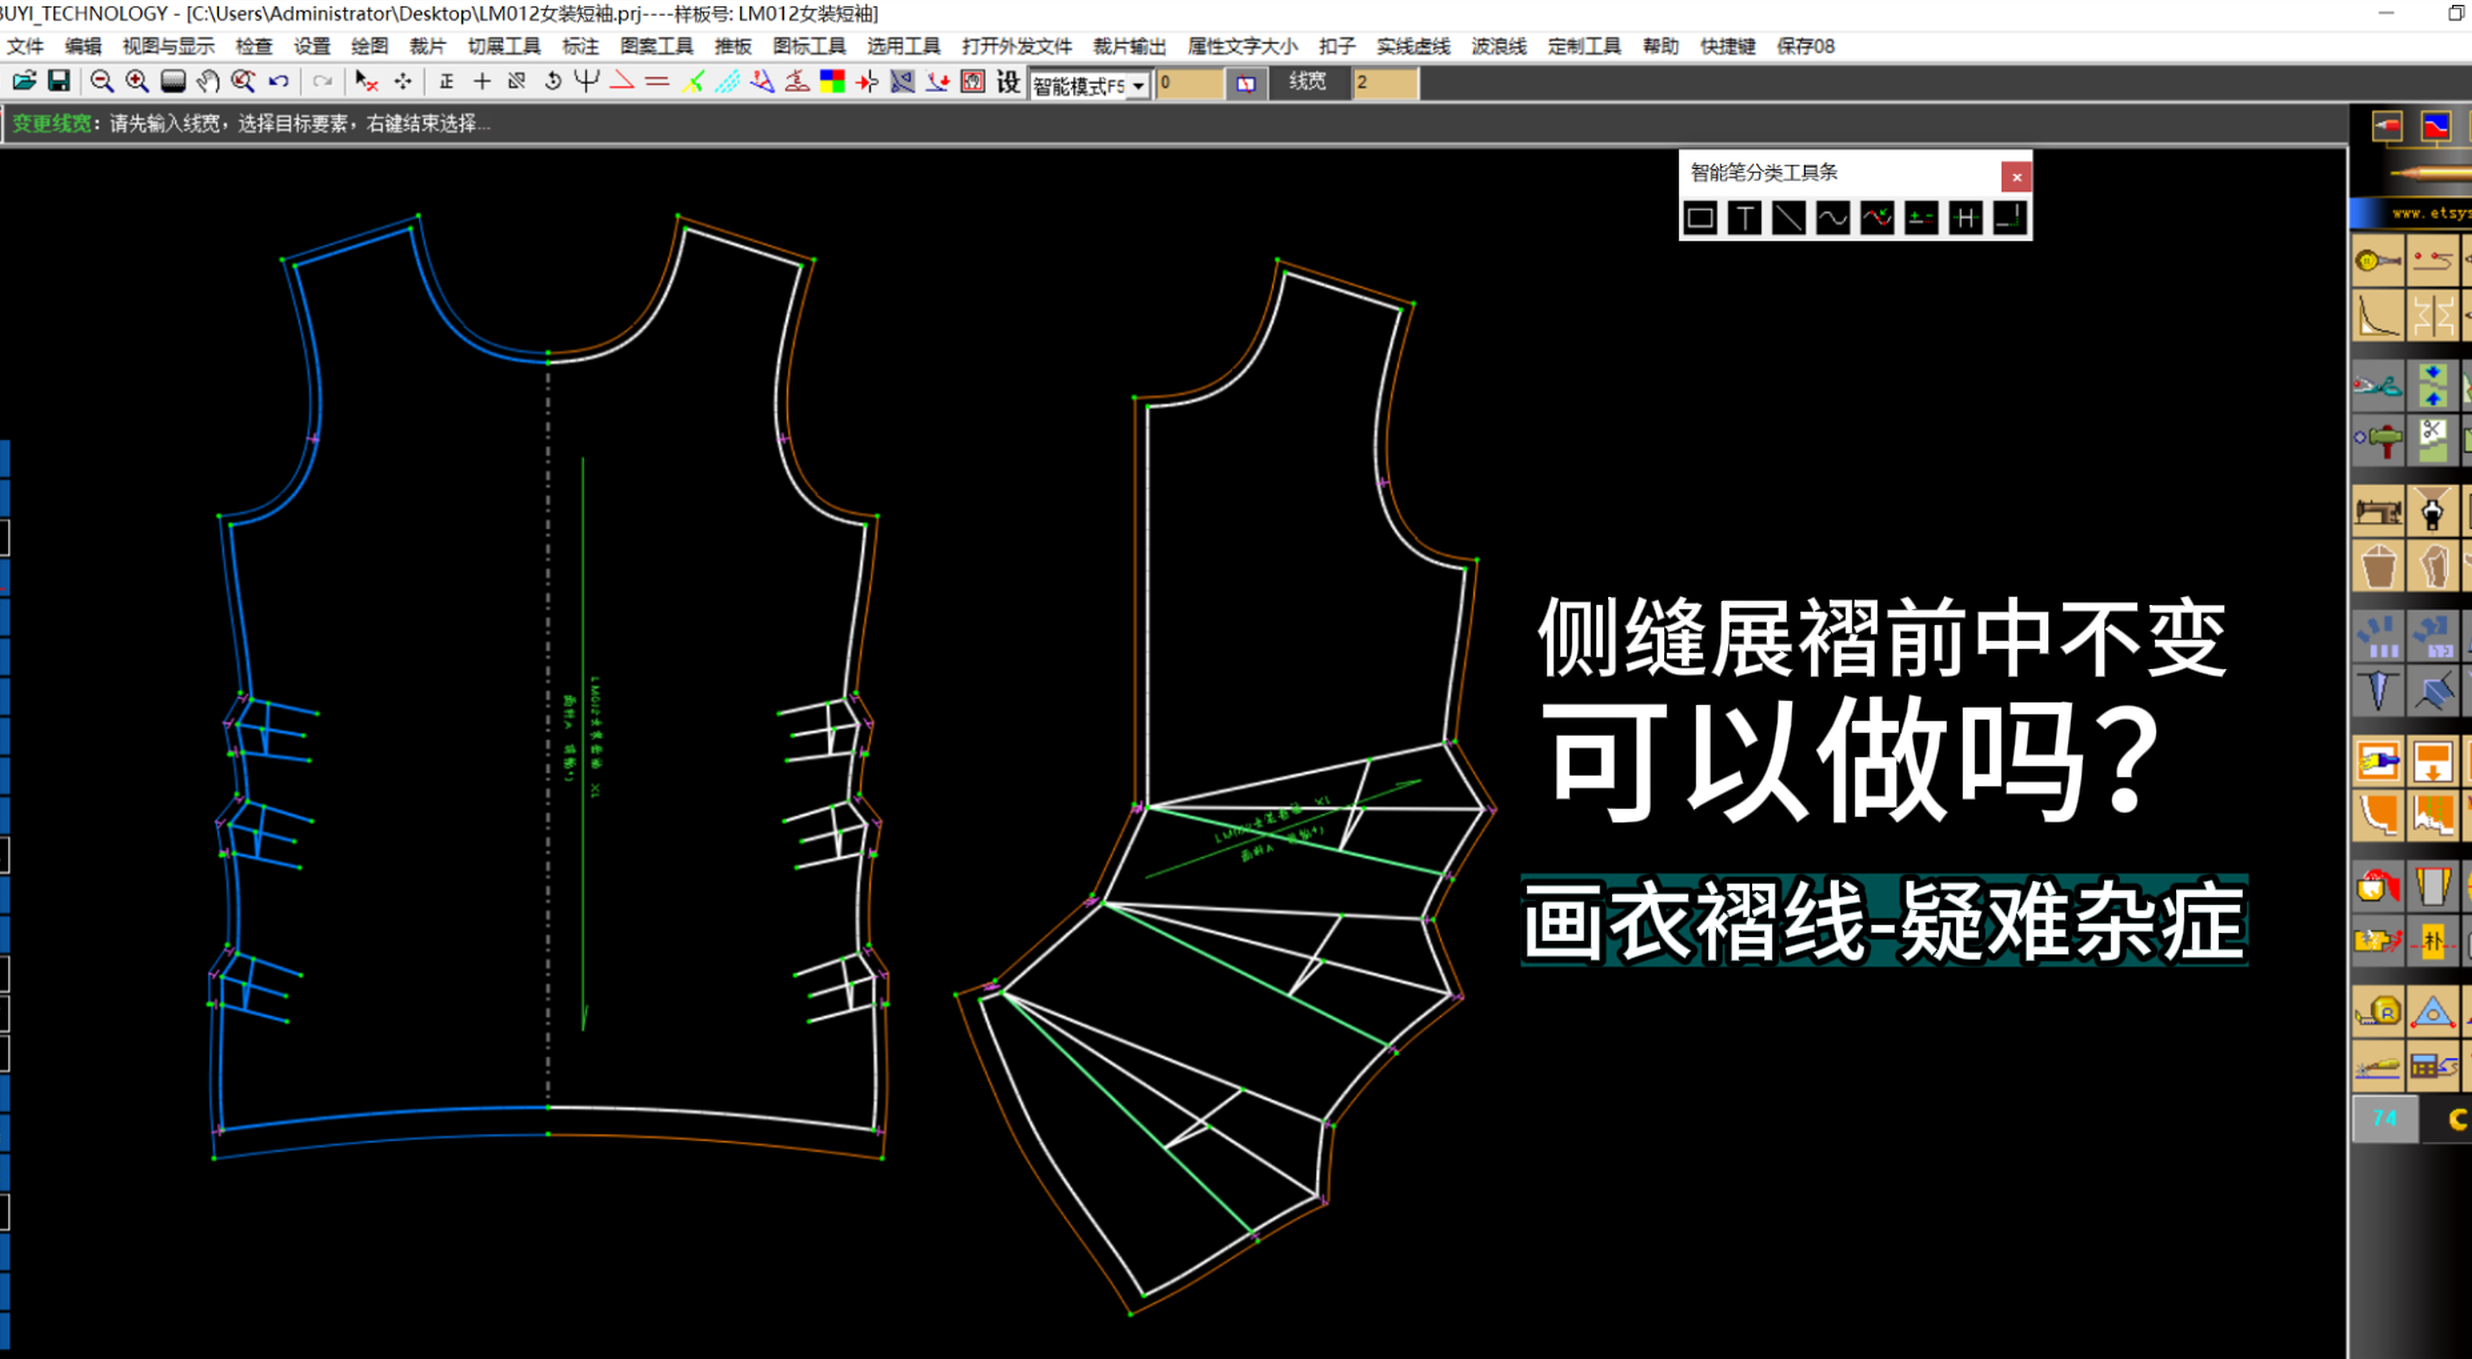Screen dimensions: 2472x1359
Task: Open the 推板 menu
Action: click(x=733, y=46)
